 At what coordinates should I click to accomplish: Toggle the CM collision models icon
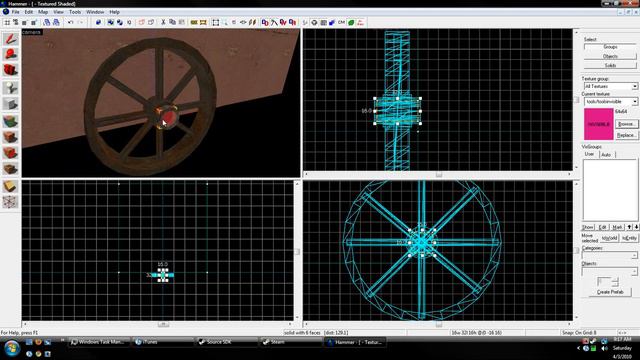(342, 22)
